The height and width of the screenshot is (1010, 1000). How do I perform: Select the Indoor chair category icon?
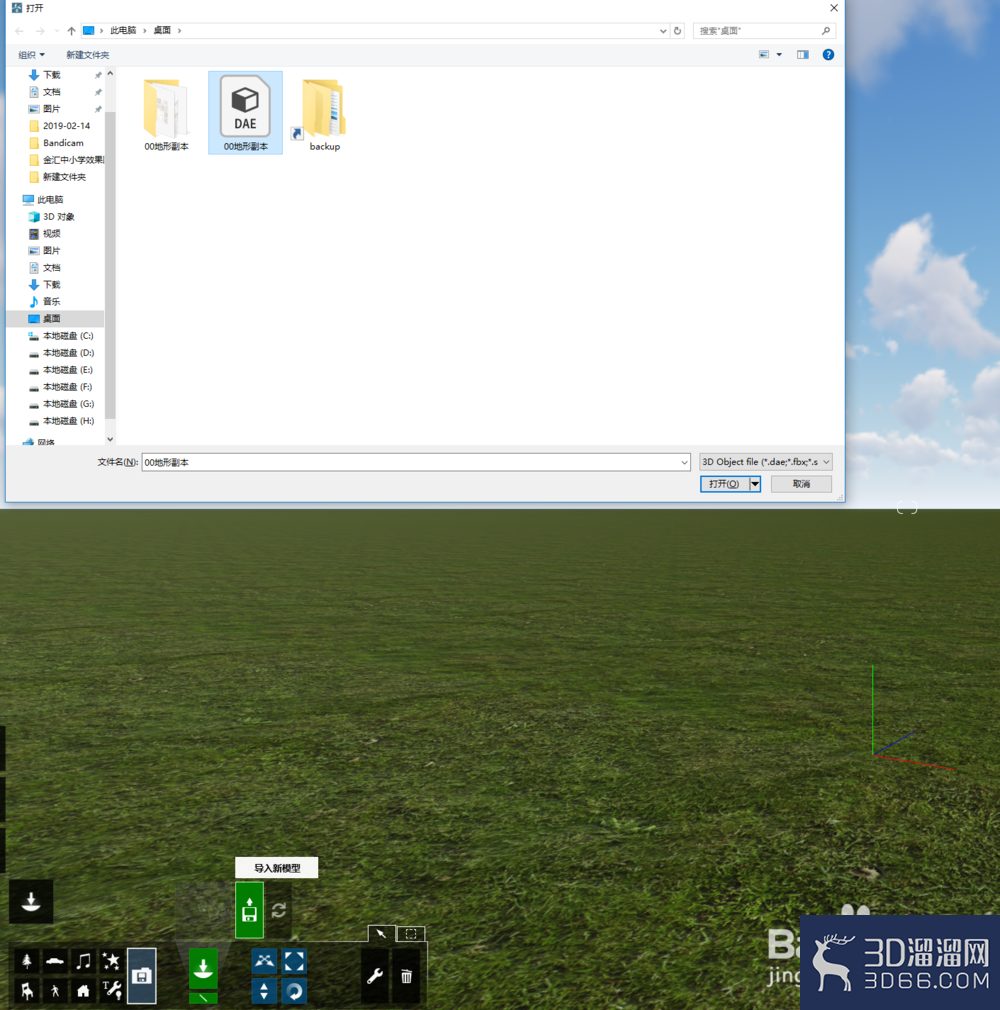pyautogui.click(x=27, y=990)
